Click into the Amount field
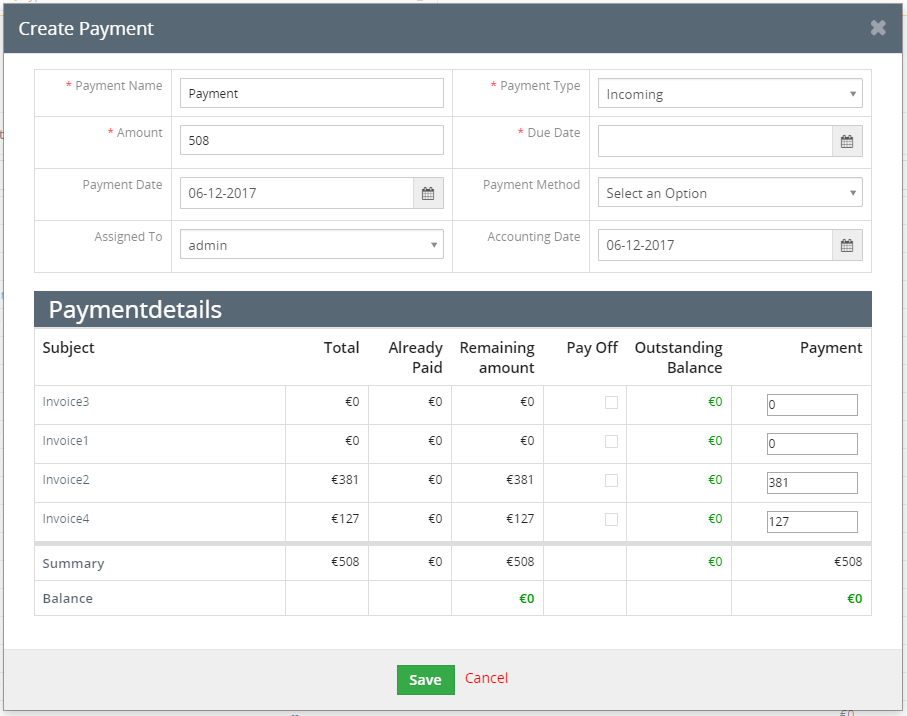Image resolution: width=907 pixels, height=716 pixels. (311, 141)
